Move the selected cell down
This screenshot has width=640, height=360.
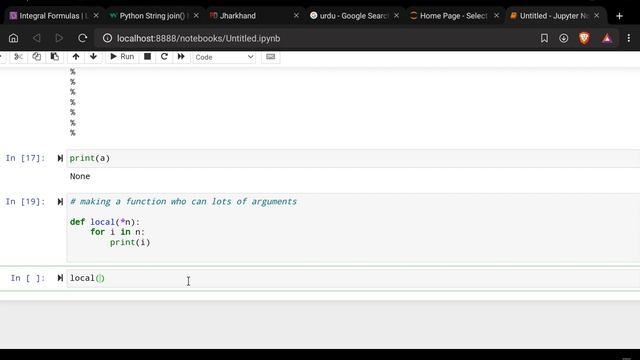(93, 57)
